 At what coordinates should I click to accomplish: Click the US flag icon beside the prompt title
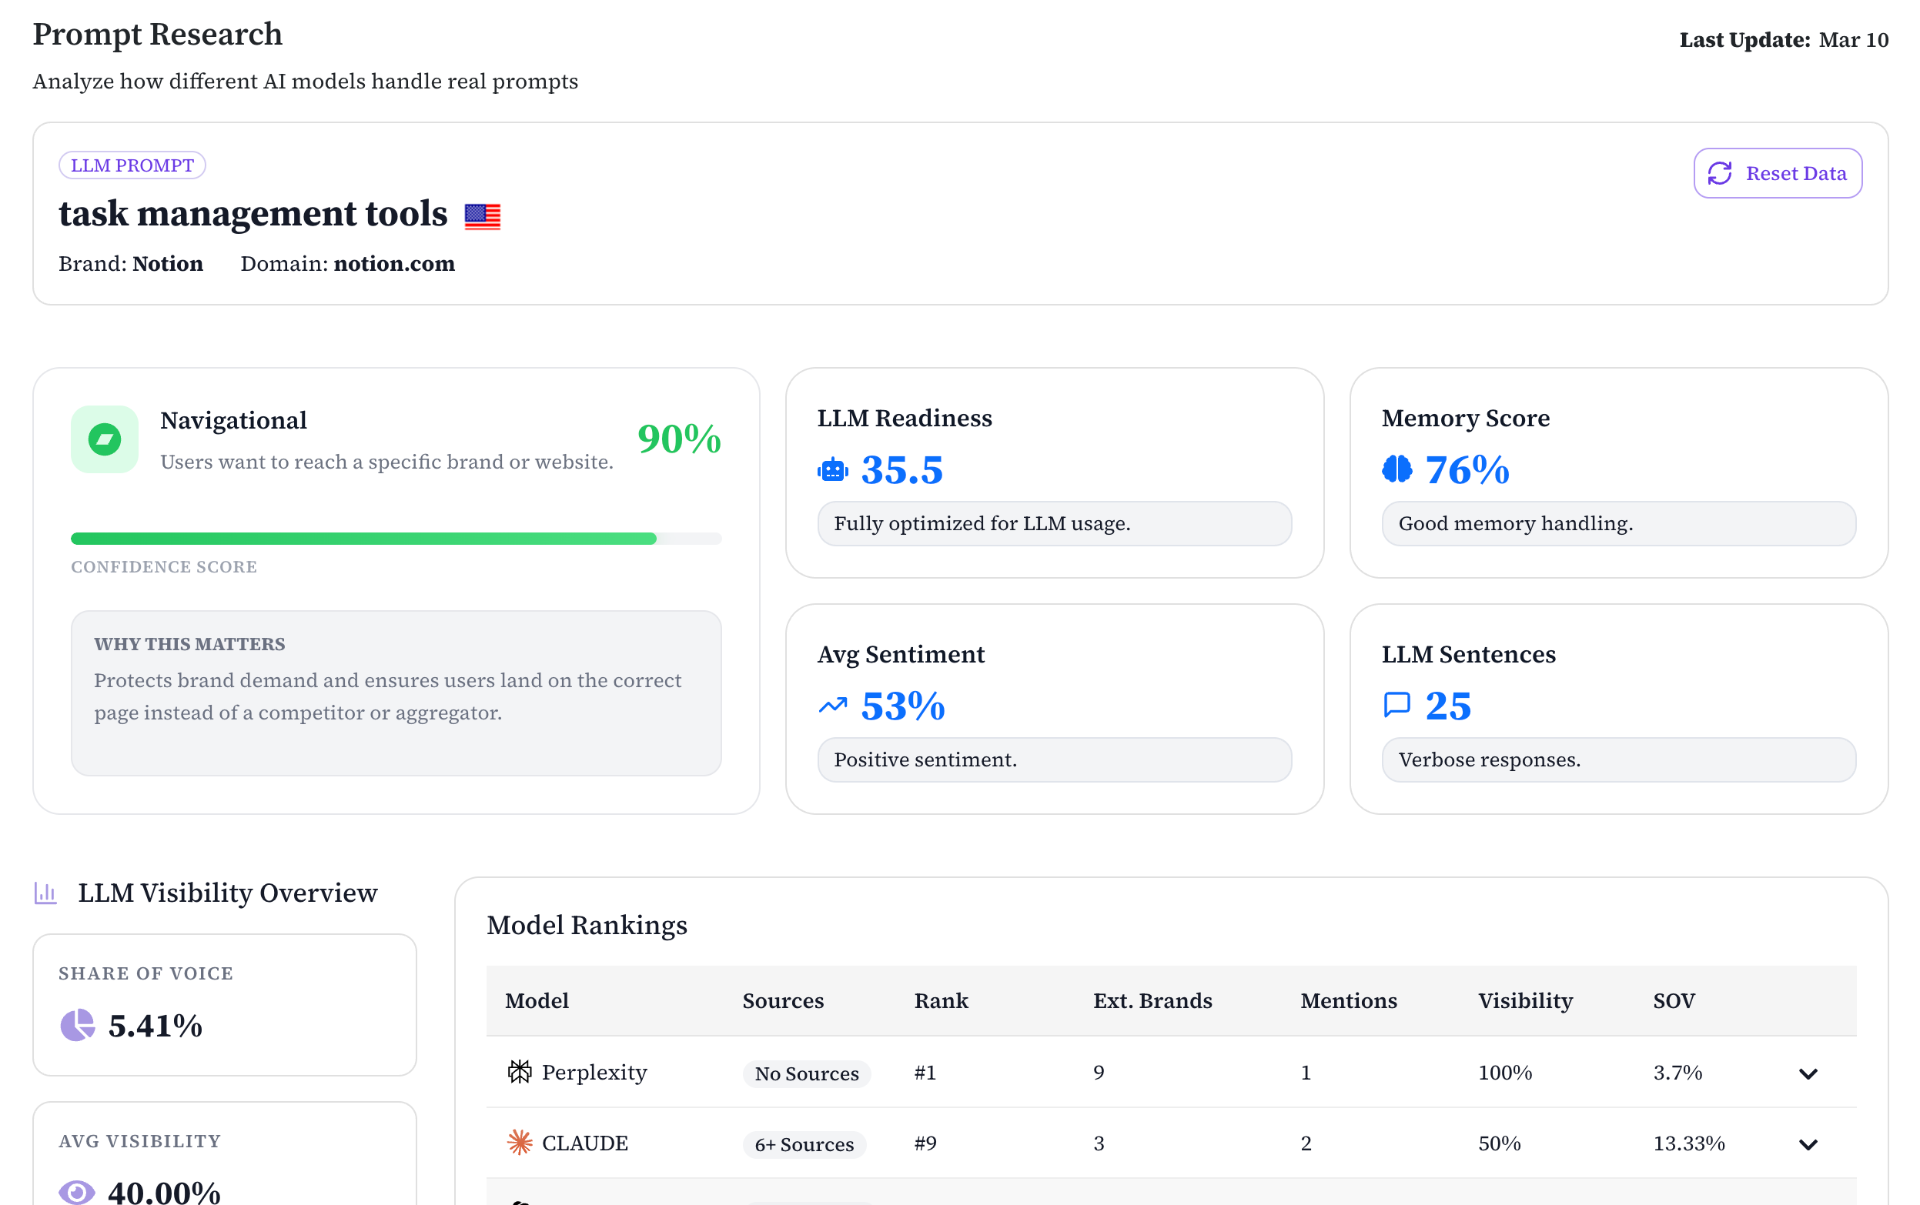click(x=482, y=216)
